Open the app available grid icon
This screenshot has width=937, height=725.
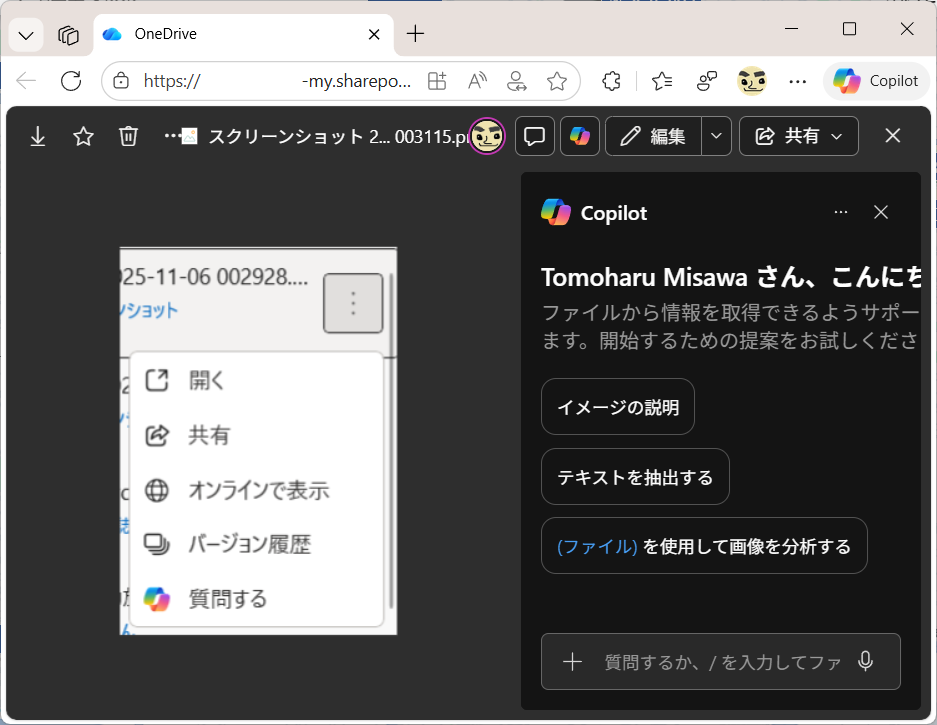[437, 81]
